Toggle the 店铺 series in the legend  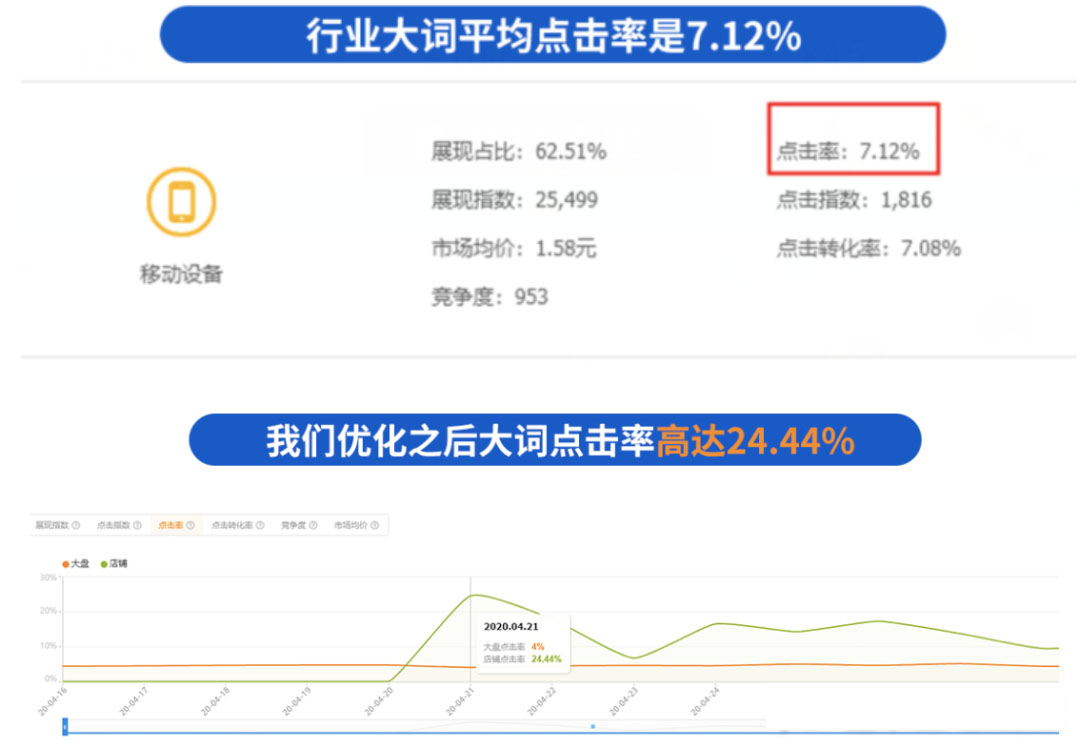click(x=113, y=563)
